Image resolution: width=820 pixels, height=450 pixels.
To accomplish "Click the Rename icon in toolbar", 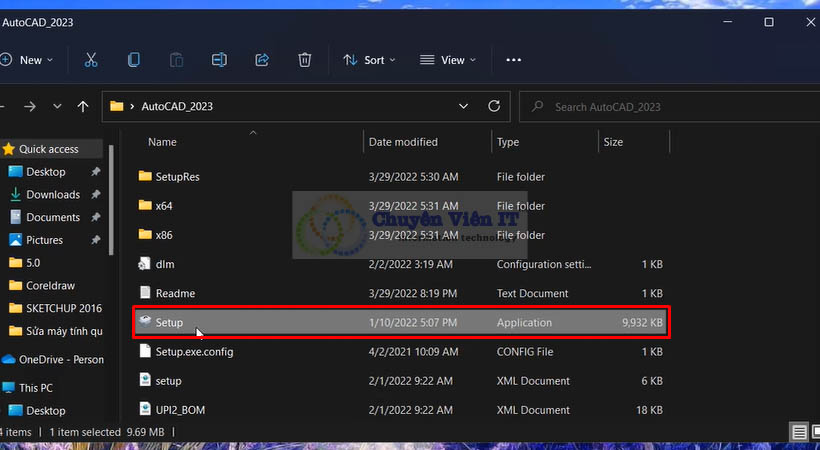I will point(219,60).
